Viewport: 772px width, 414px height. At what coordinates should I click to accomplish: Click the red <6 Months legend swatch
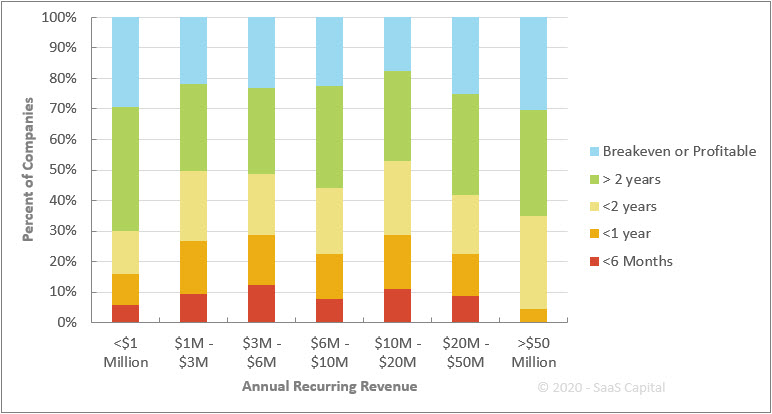pyautogui.click(x=594, y=261)
